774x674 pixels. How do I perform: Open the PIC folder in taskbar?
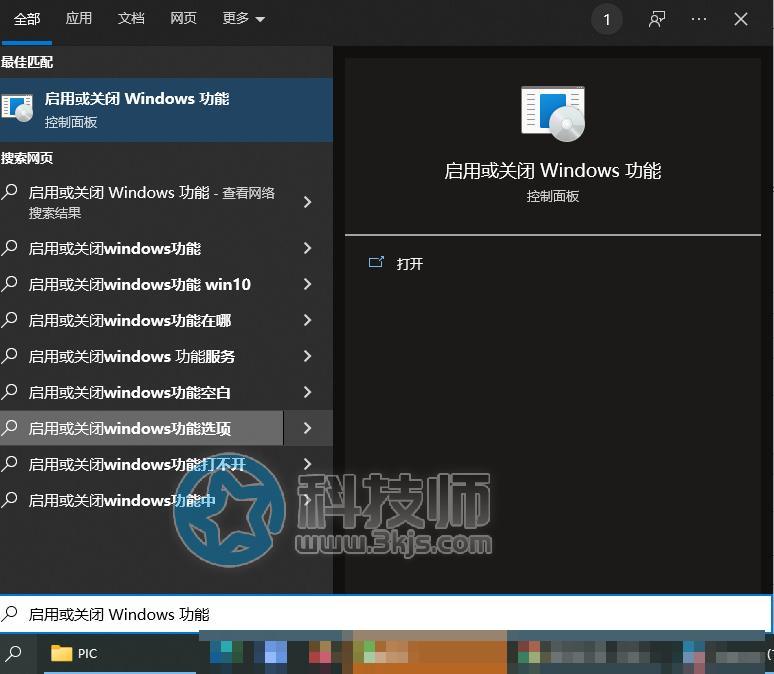pyautogui.click(x=120, y=653)
